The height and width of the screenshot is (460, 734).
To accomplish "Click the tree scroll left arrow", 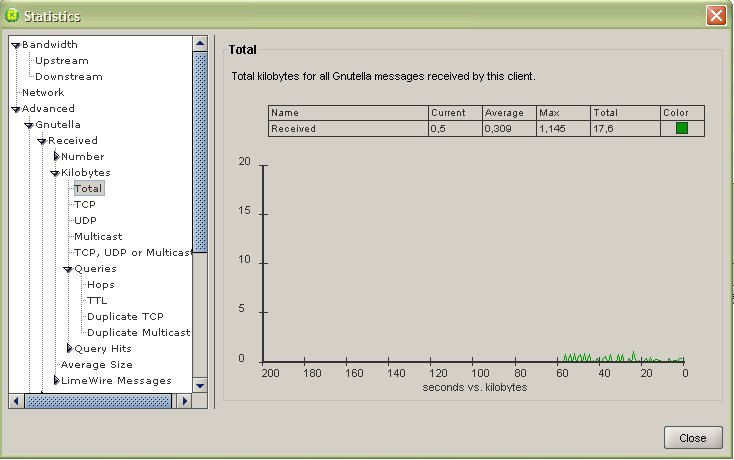I will [x=16, y=401].
